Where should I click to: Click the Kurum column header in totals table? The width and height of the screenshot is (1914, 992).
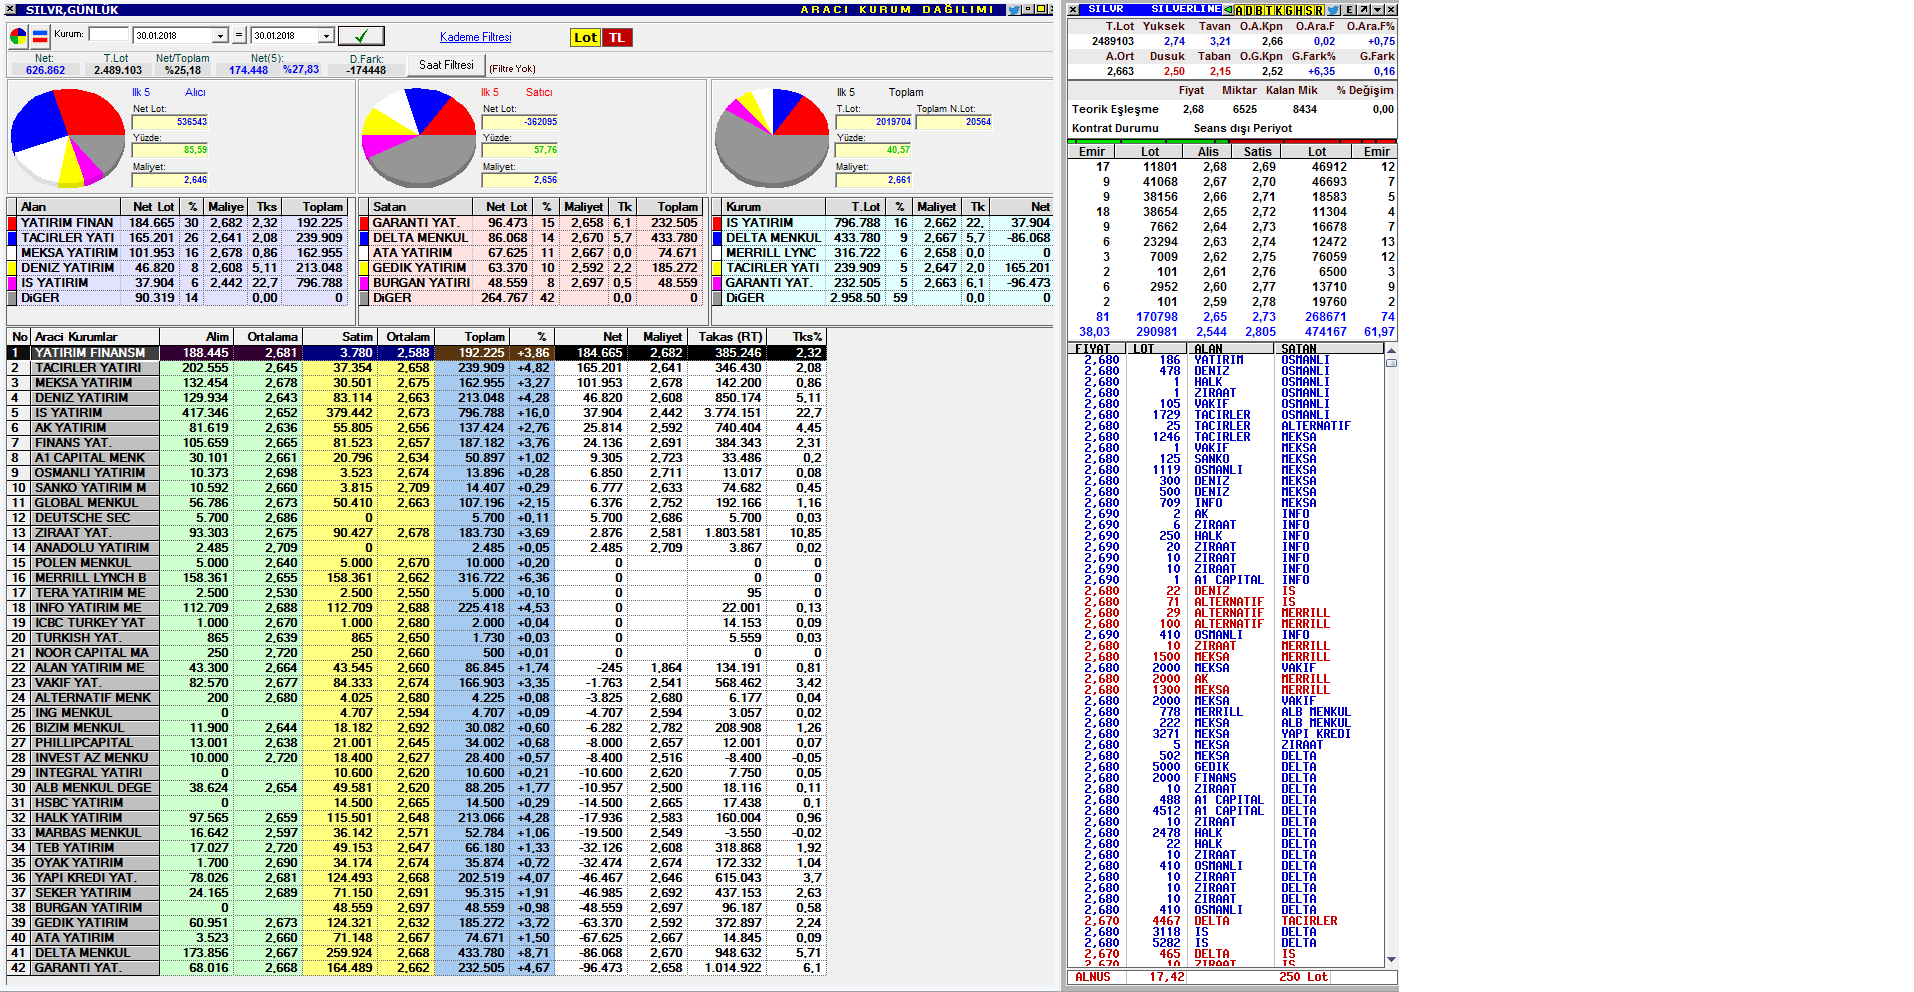(x=773, y=207)
